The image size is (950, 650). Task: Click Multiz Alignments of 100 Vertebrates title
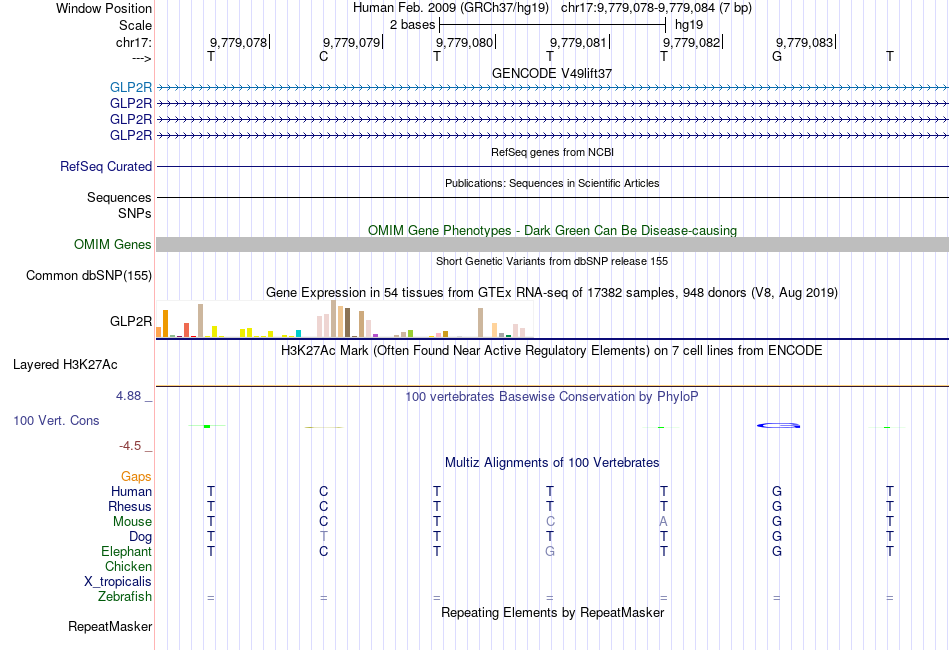point(552,463)
